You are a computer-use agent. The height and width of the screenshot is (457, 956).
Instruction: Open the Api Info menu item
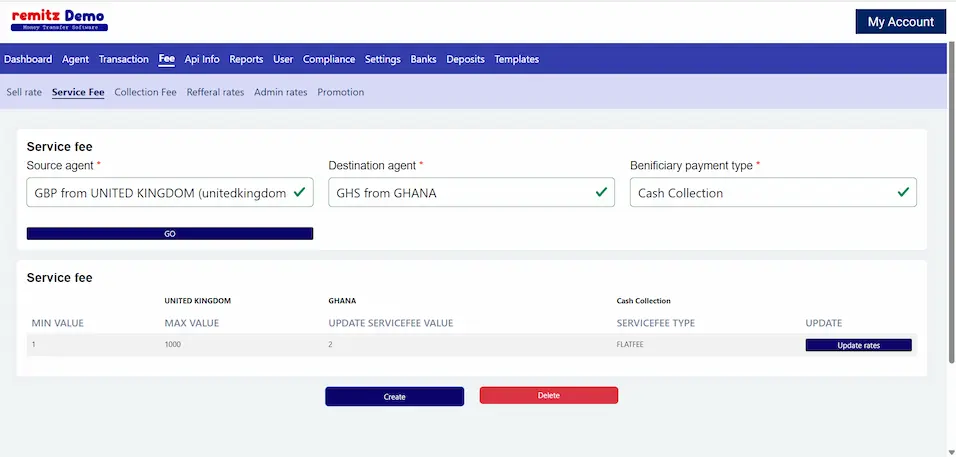[x=202, y=59]
